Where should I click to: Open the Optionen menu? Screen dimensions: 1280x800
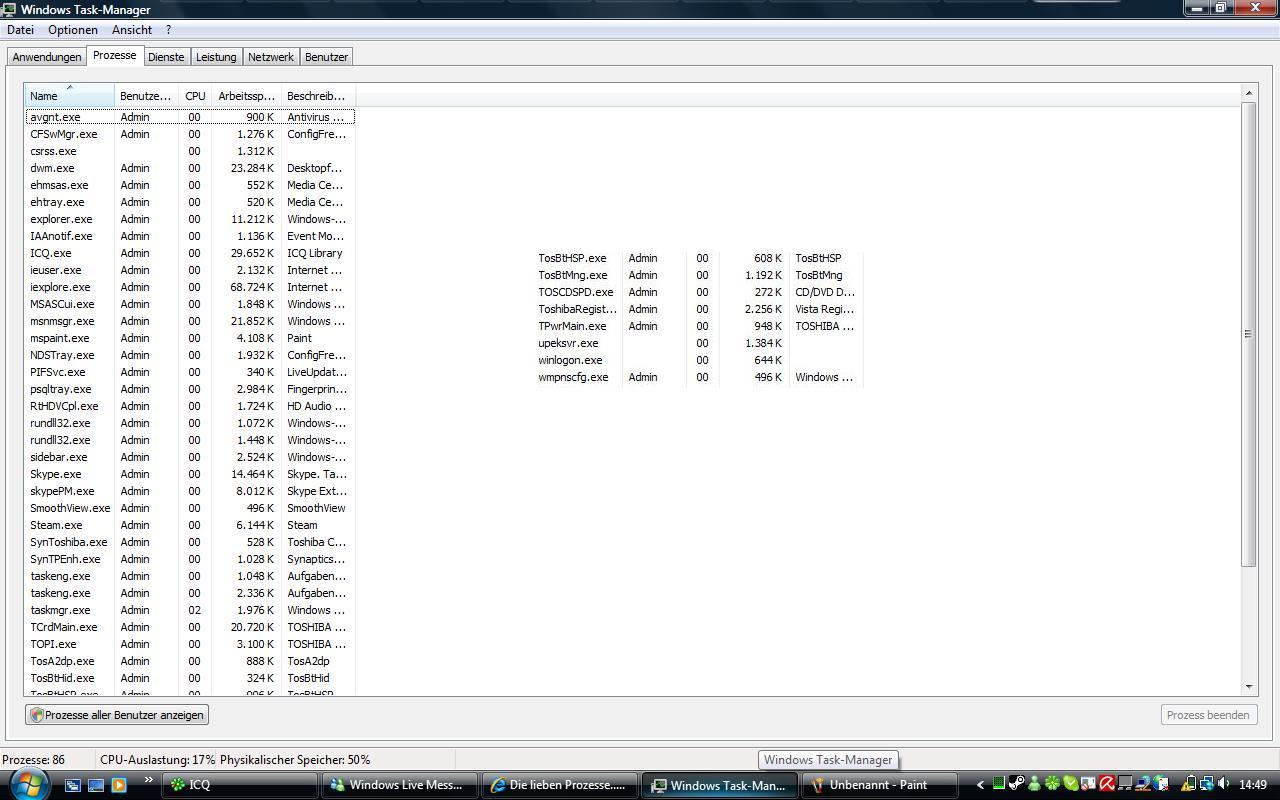pos(73,30)
